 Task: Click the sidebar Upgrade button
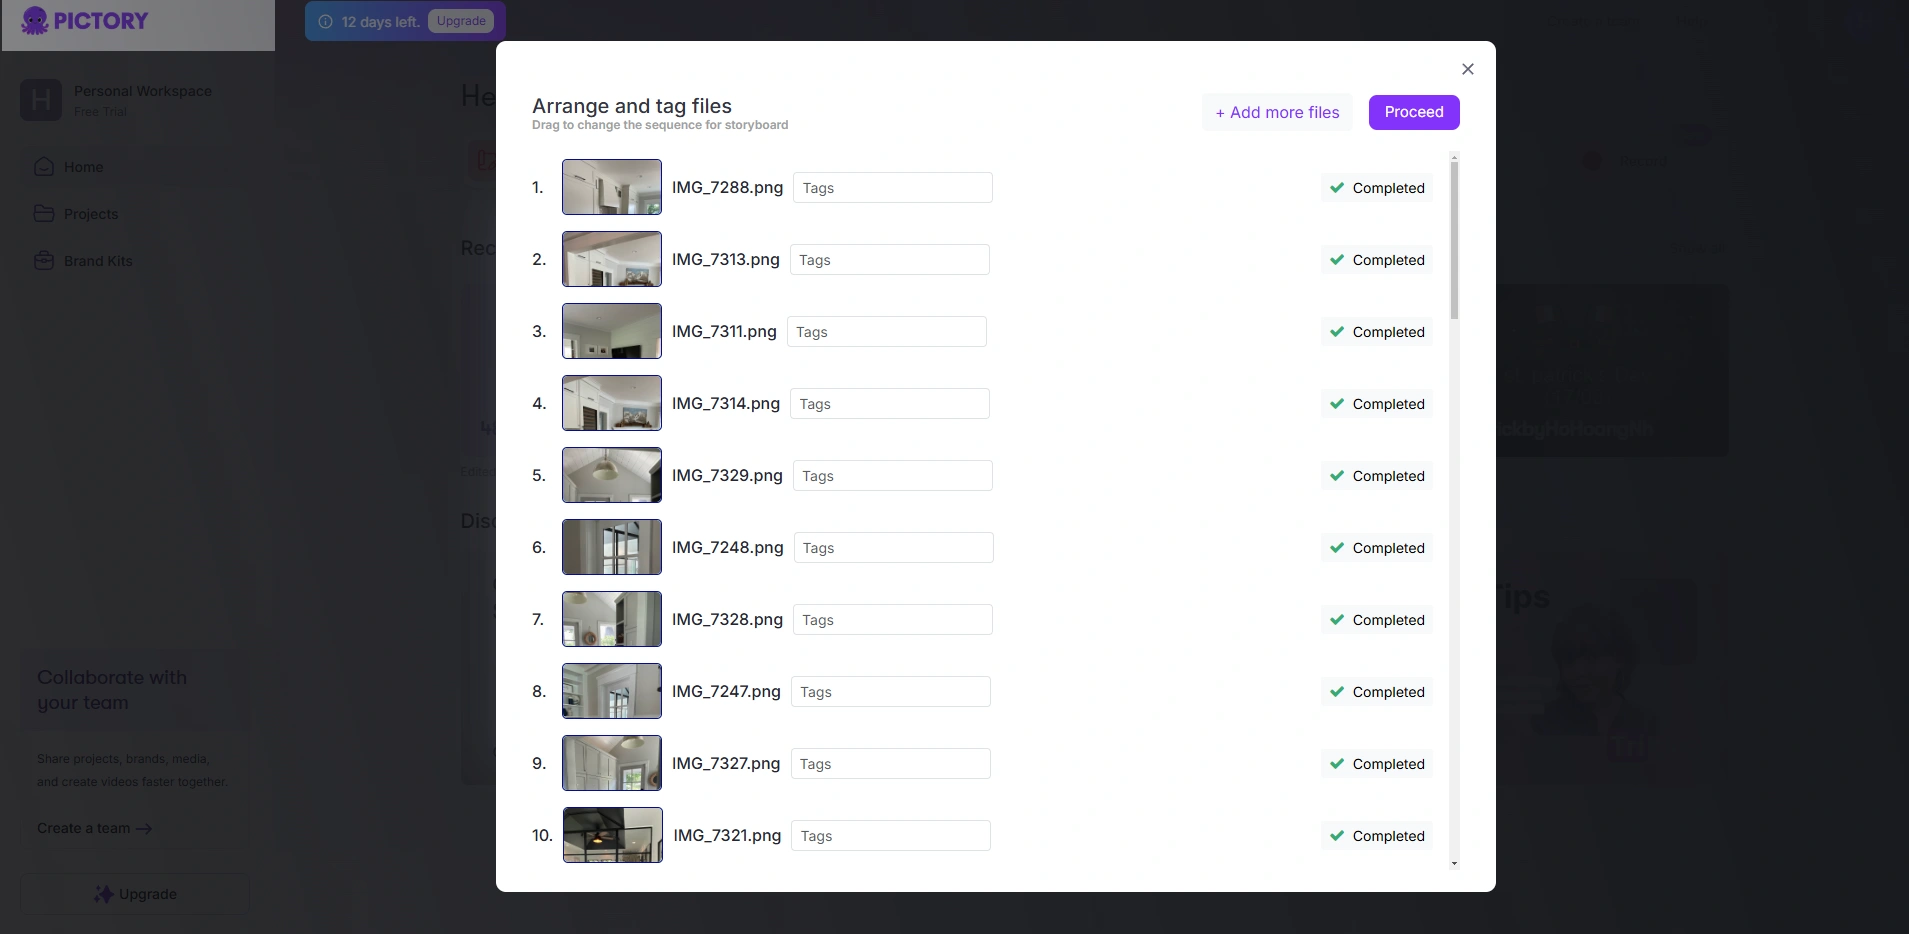tap(135, 894)
